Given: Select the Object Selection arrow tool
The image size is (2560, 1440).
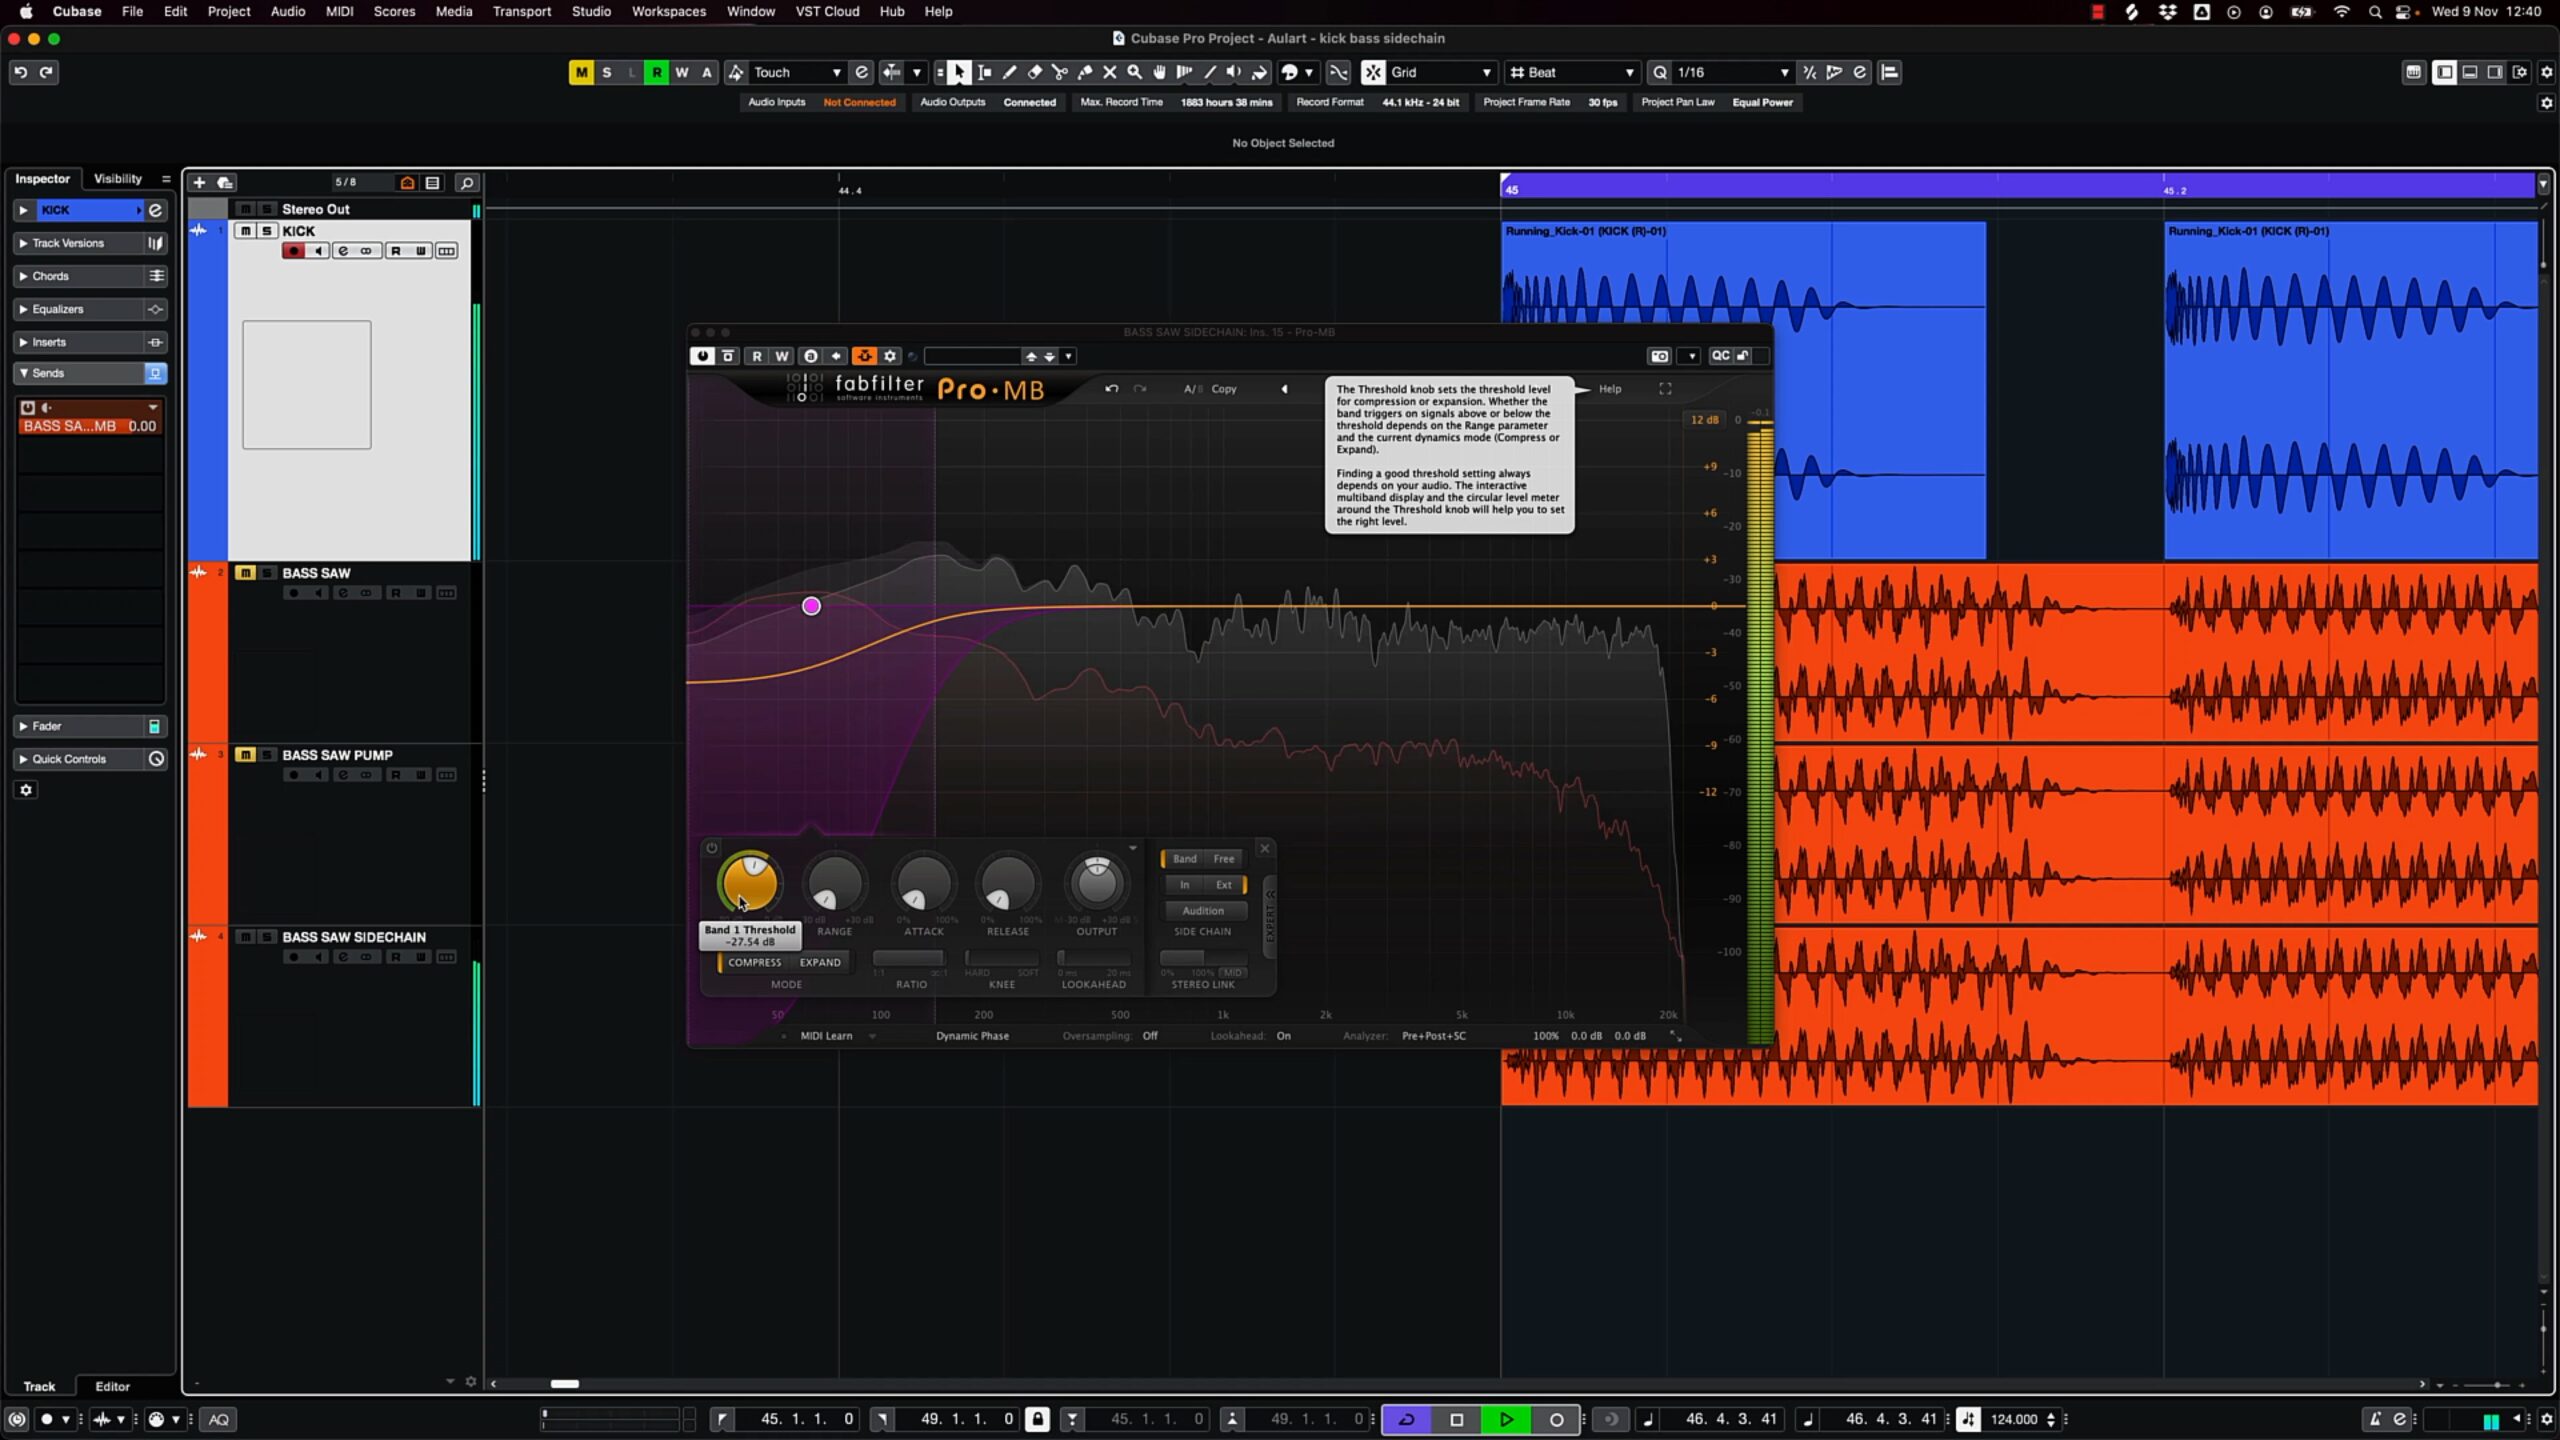Looking at the screenshot, I should [959, 72].
